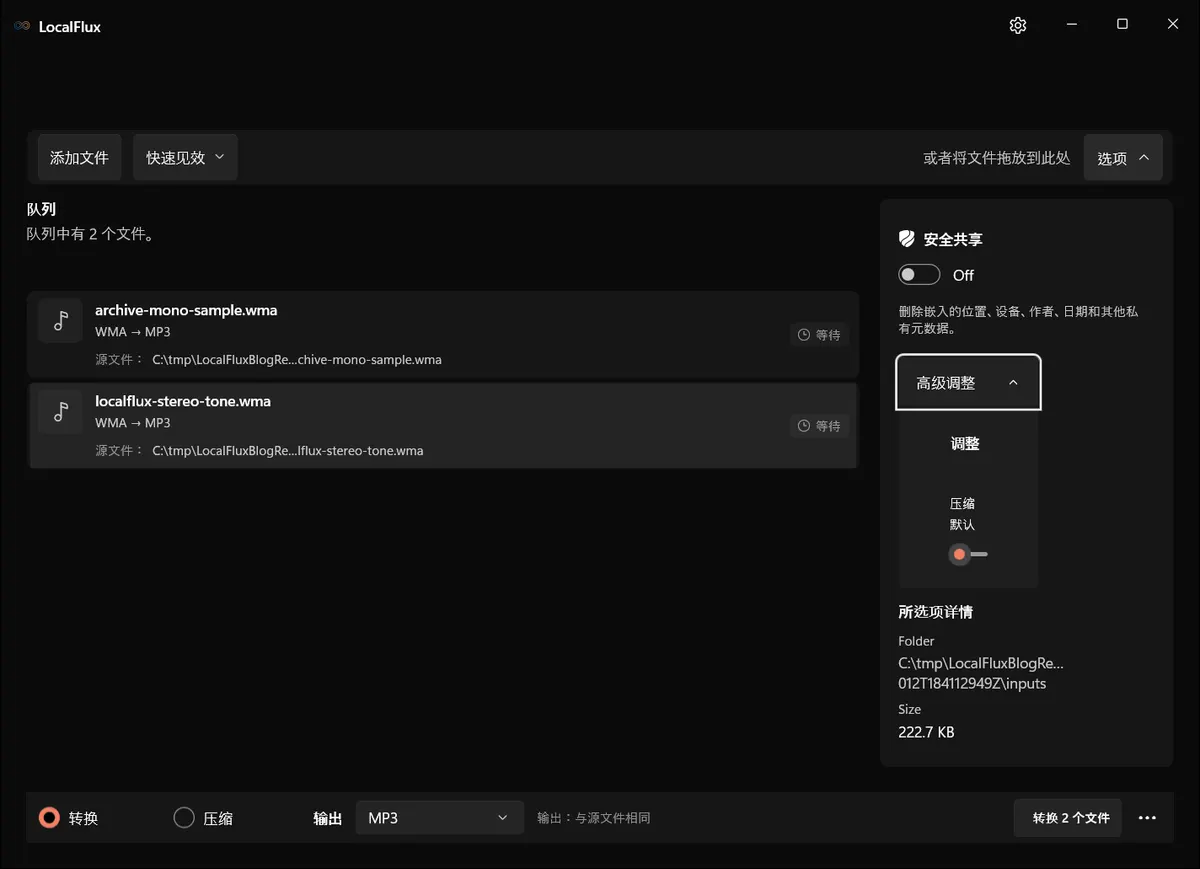Click the text 队列中有 2 个文件。

click(90, 234)
